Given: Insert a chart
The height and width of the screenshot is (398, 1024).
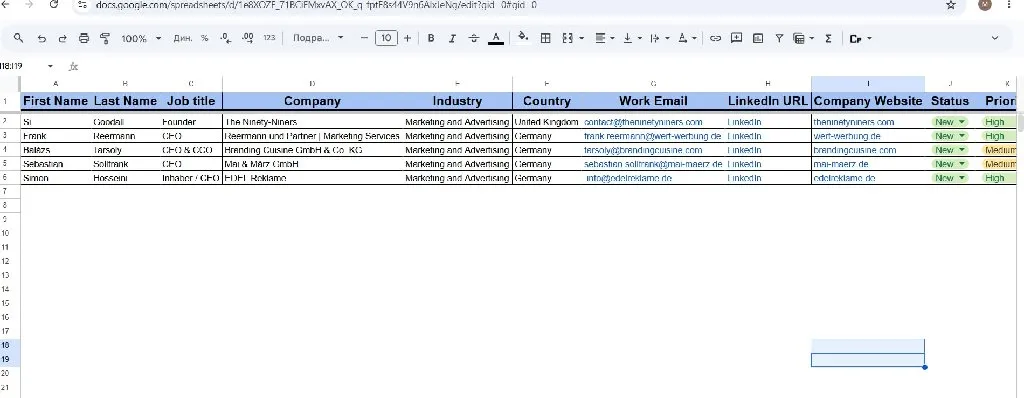Looking at the screenshot, I should [758, 39].
